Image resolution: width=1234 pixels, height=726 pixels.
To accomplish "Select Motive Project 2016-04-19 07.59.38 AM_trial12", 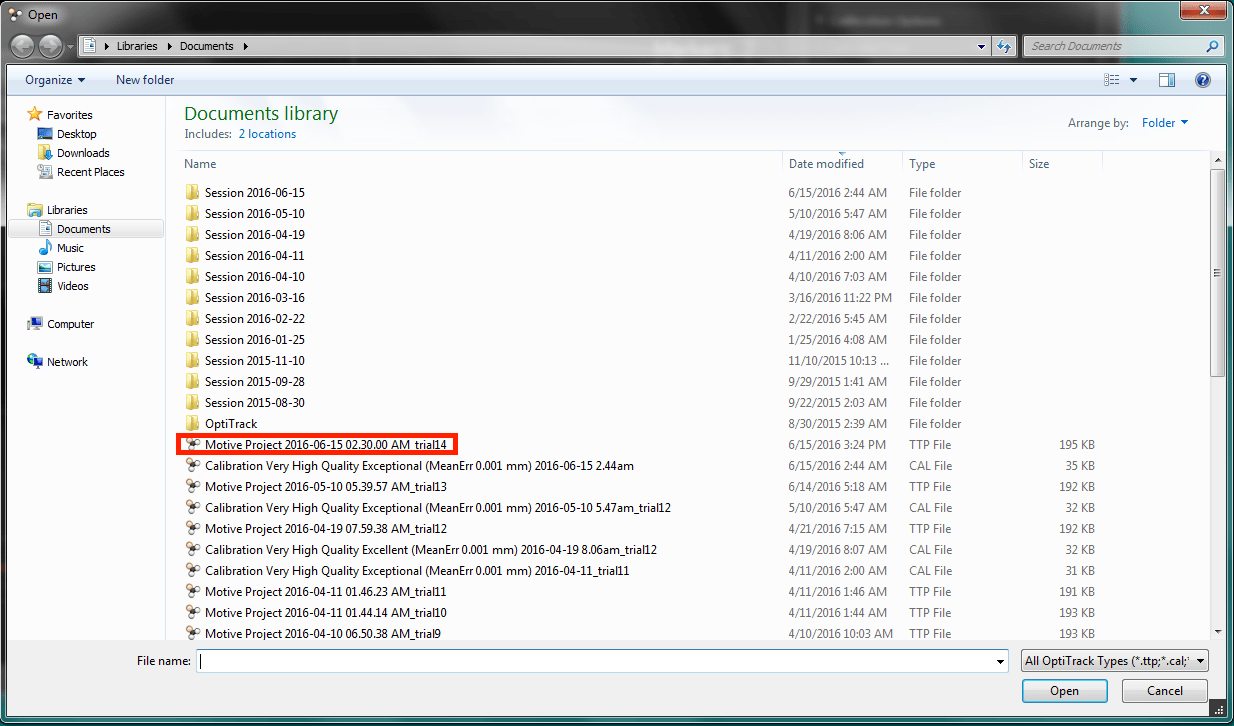I will click(326, 528).
